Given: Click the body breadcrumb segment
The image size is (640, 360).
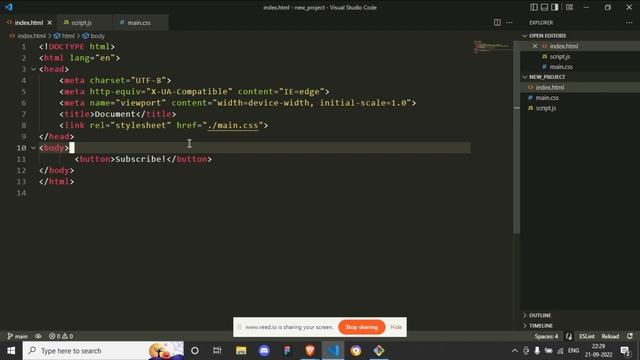Looking at the screenshot, I should (x=97, y=36).
